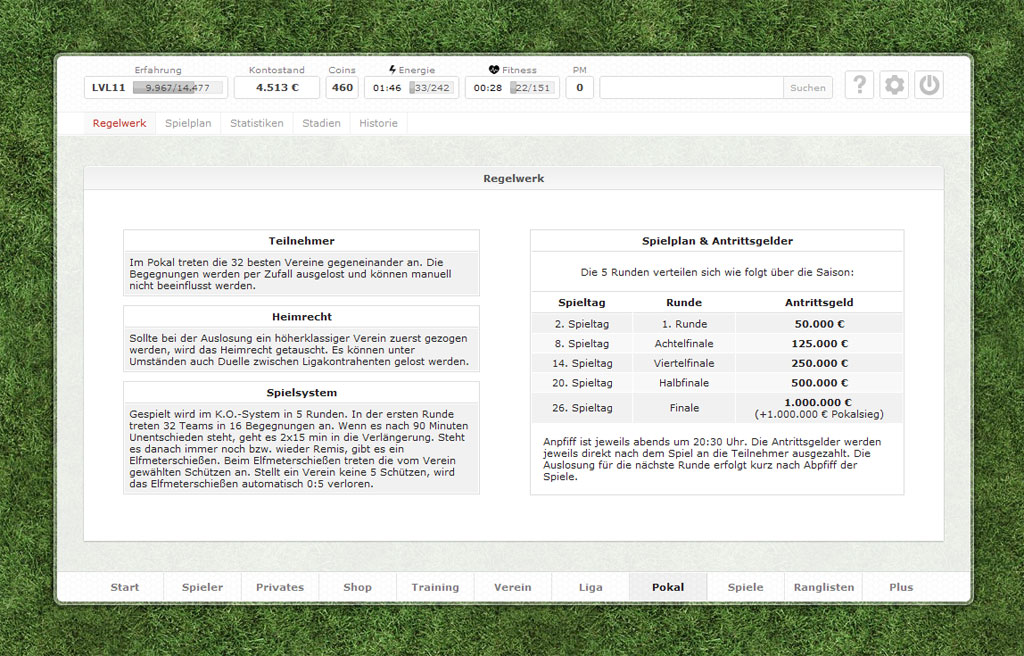The width and height of the screenshot is (1024, 656).
Task: Click the 8. Spieltag table cell
Action: (x=582, y=344)
